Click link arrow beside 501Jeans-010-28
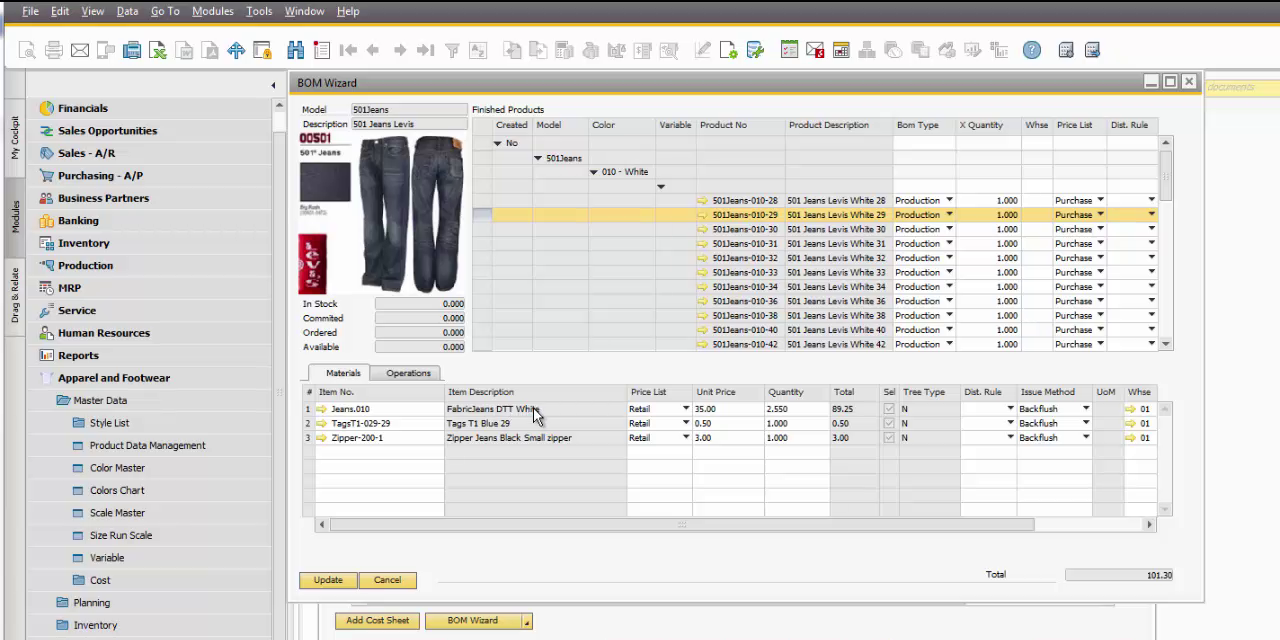Image resolution: width=1280 pixels, height=640 pixels. pos(702,201)
